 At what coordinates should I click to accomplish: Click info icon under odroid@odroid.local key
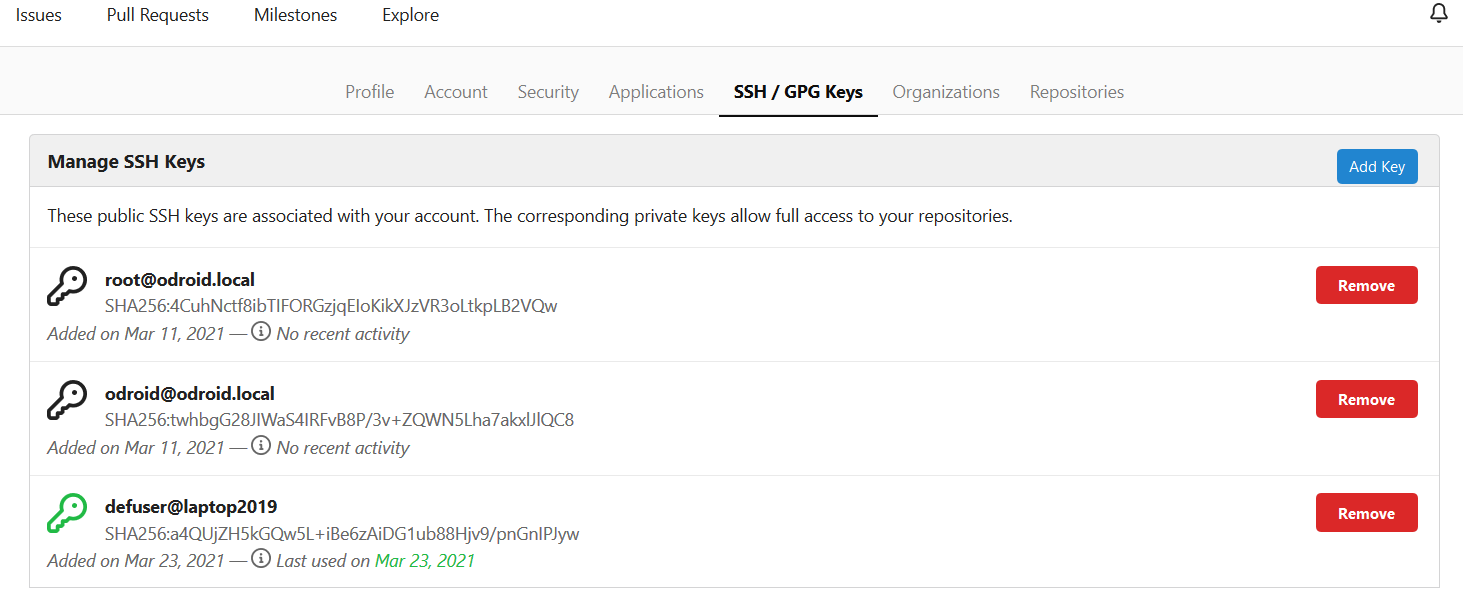pyautogui.click(x=261, y=446)
